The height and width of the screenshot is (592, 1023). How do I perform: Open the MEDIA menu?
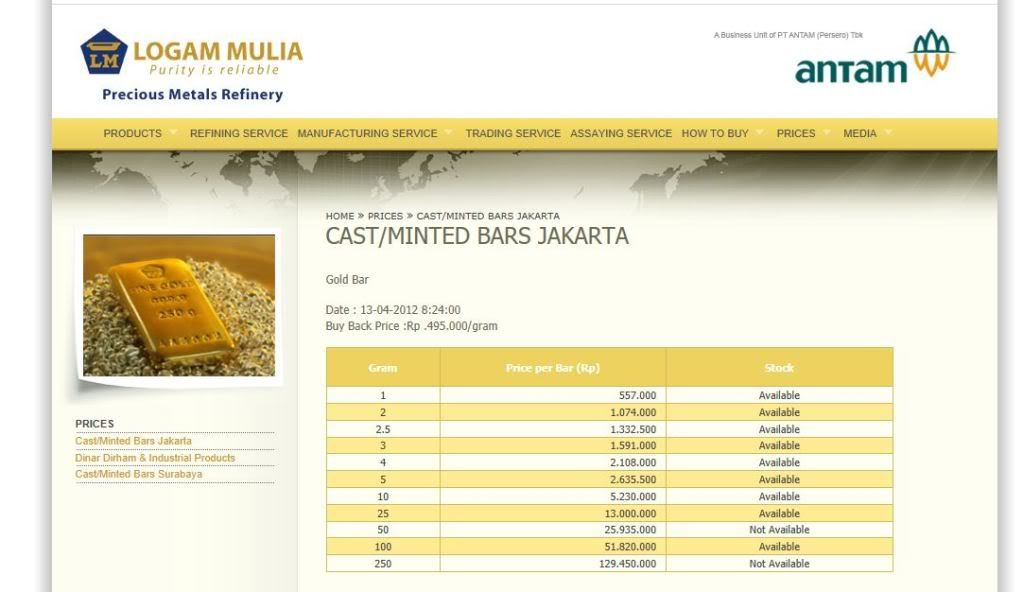[860, 133]
